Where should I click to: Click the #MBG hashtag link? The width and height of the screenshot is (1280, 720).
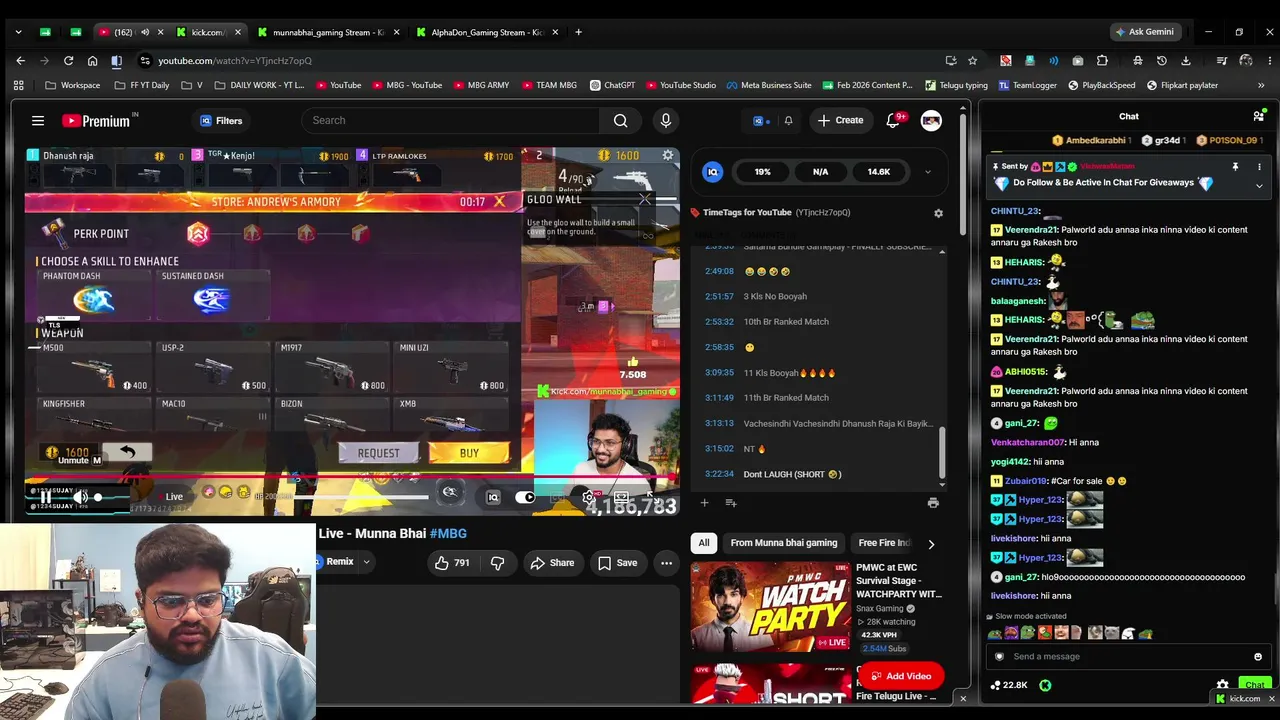pos(448,533)
